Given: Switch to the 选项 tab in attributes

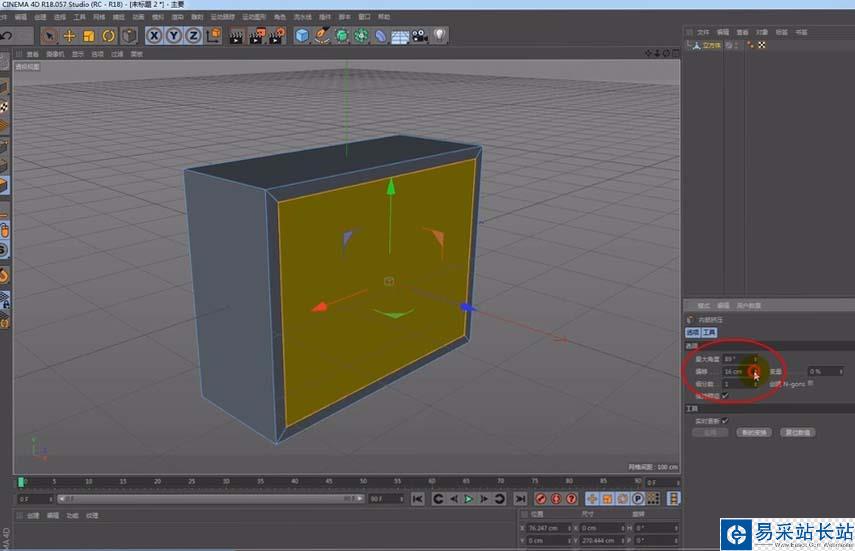Looking at the screenshot, I should click(692, 332).
